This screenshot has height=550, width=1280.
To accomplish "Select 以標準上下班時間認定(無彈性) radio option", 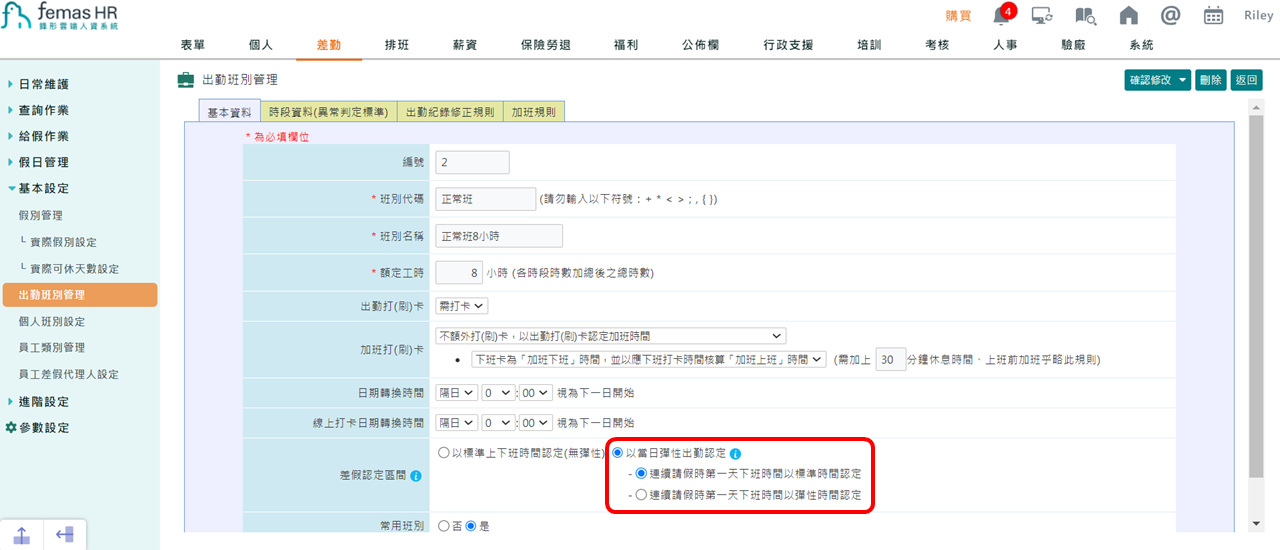I will (445, 453).
